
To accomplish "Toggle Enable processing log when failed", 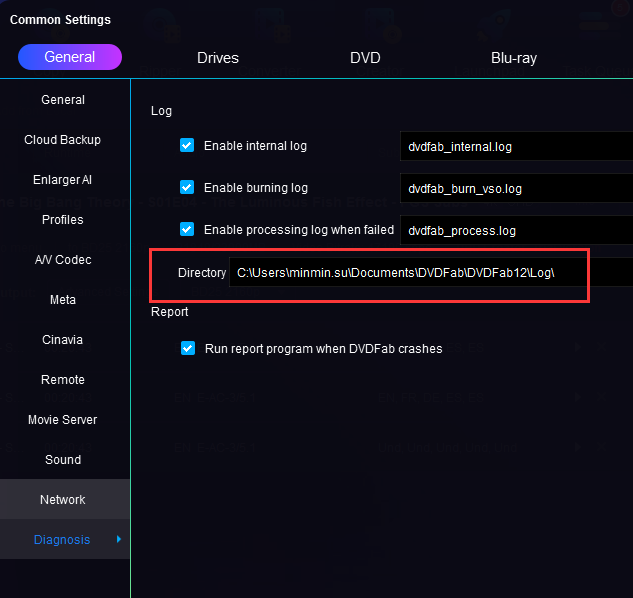I will pos(187,229).
